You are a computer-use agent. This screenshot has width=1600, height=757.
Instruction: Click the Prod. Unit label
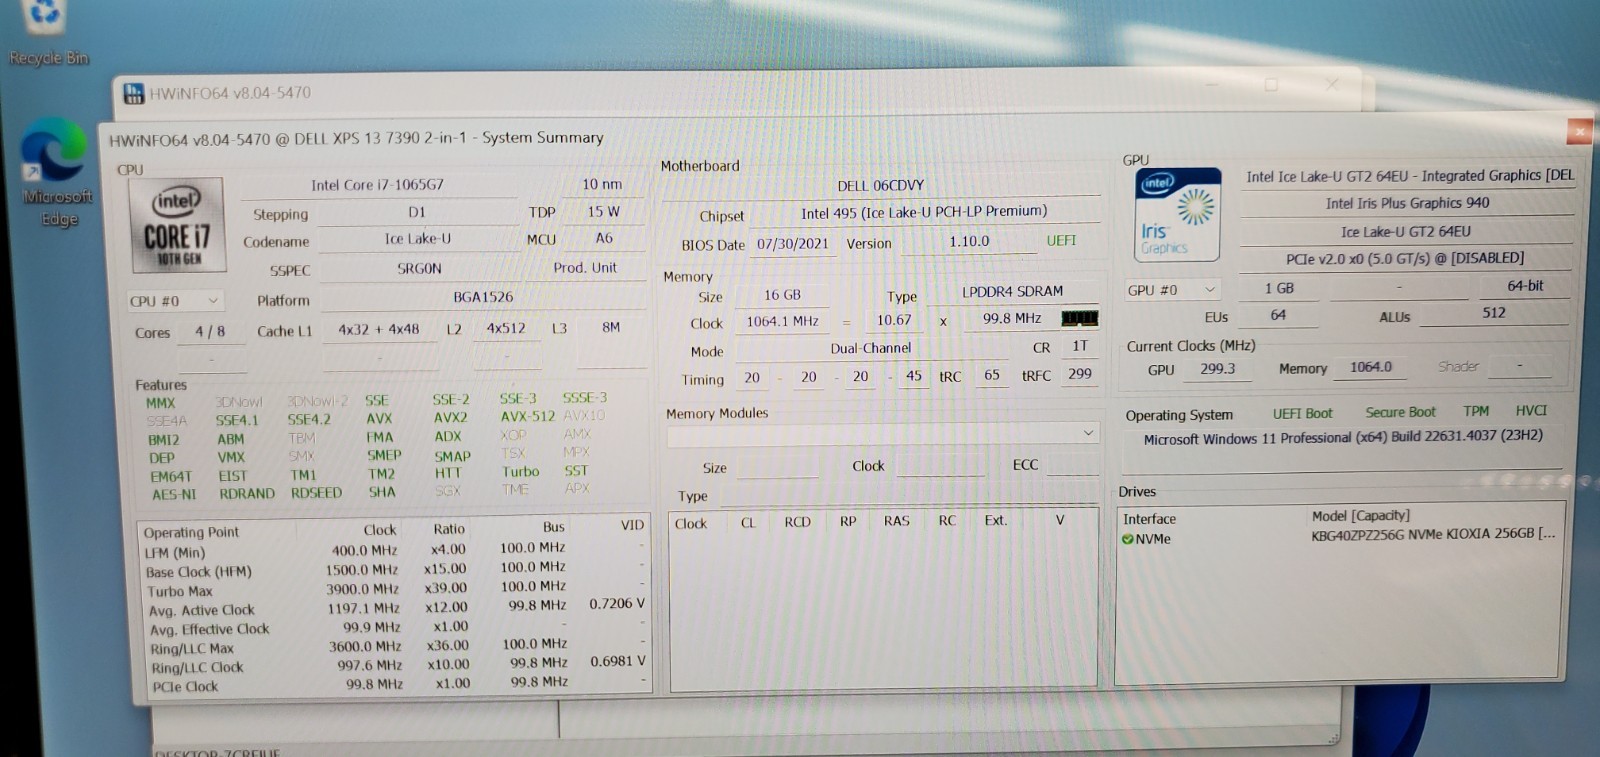[585, 268]
